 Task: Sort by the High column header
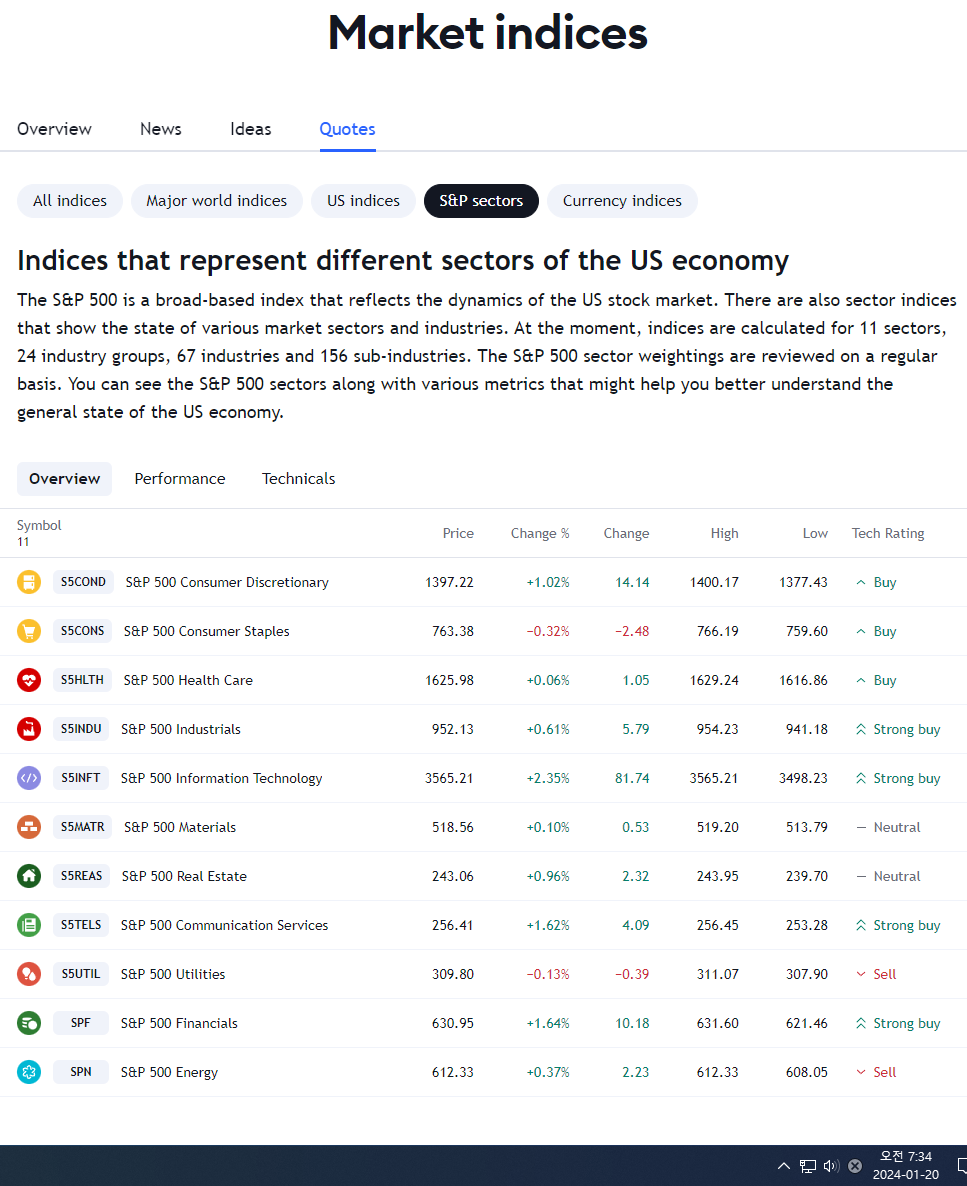pyautogui.click(x=724, y=533)
